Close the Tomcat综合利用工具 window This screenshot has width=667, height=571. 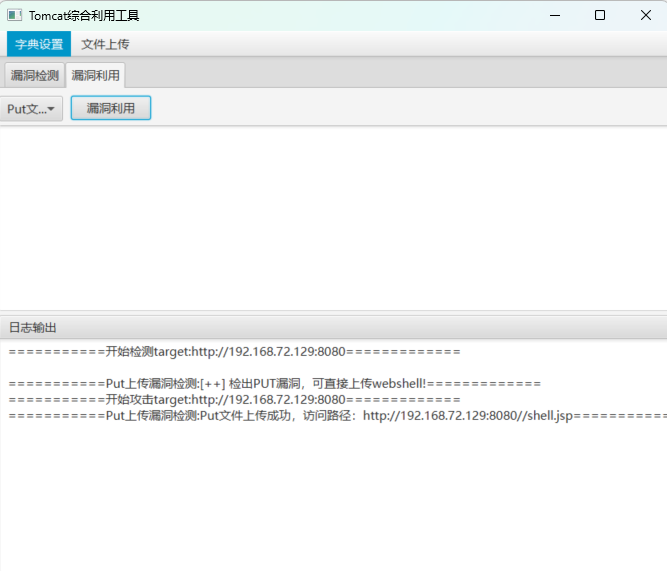coord(645,15)
